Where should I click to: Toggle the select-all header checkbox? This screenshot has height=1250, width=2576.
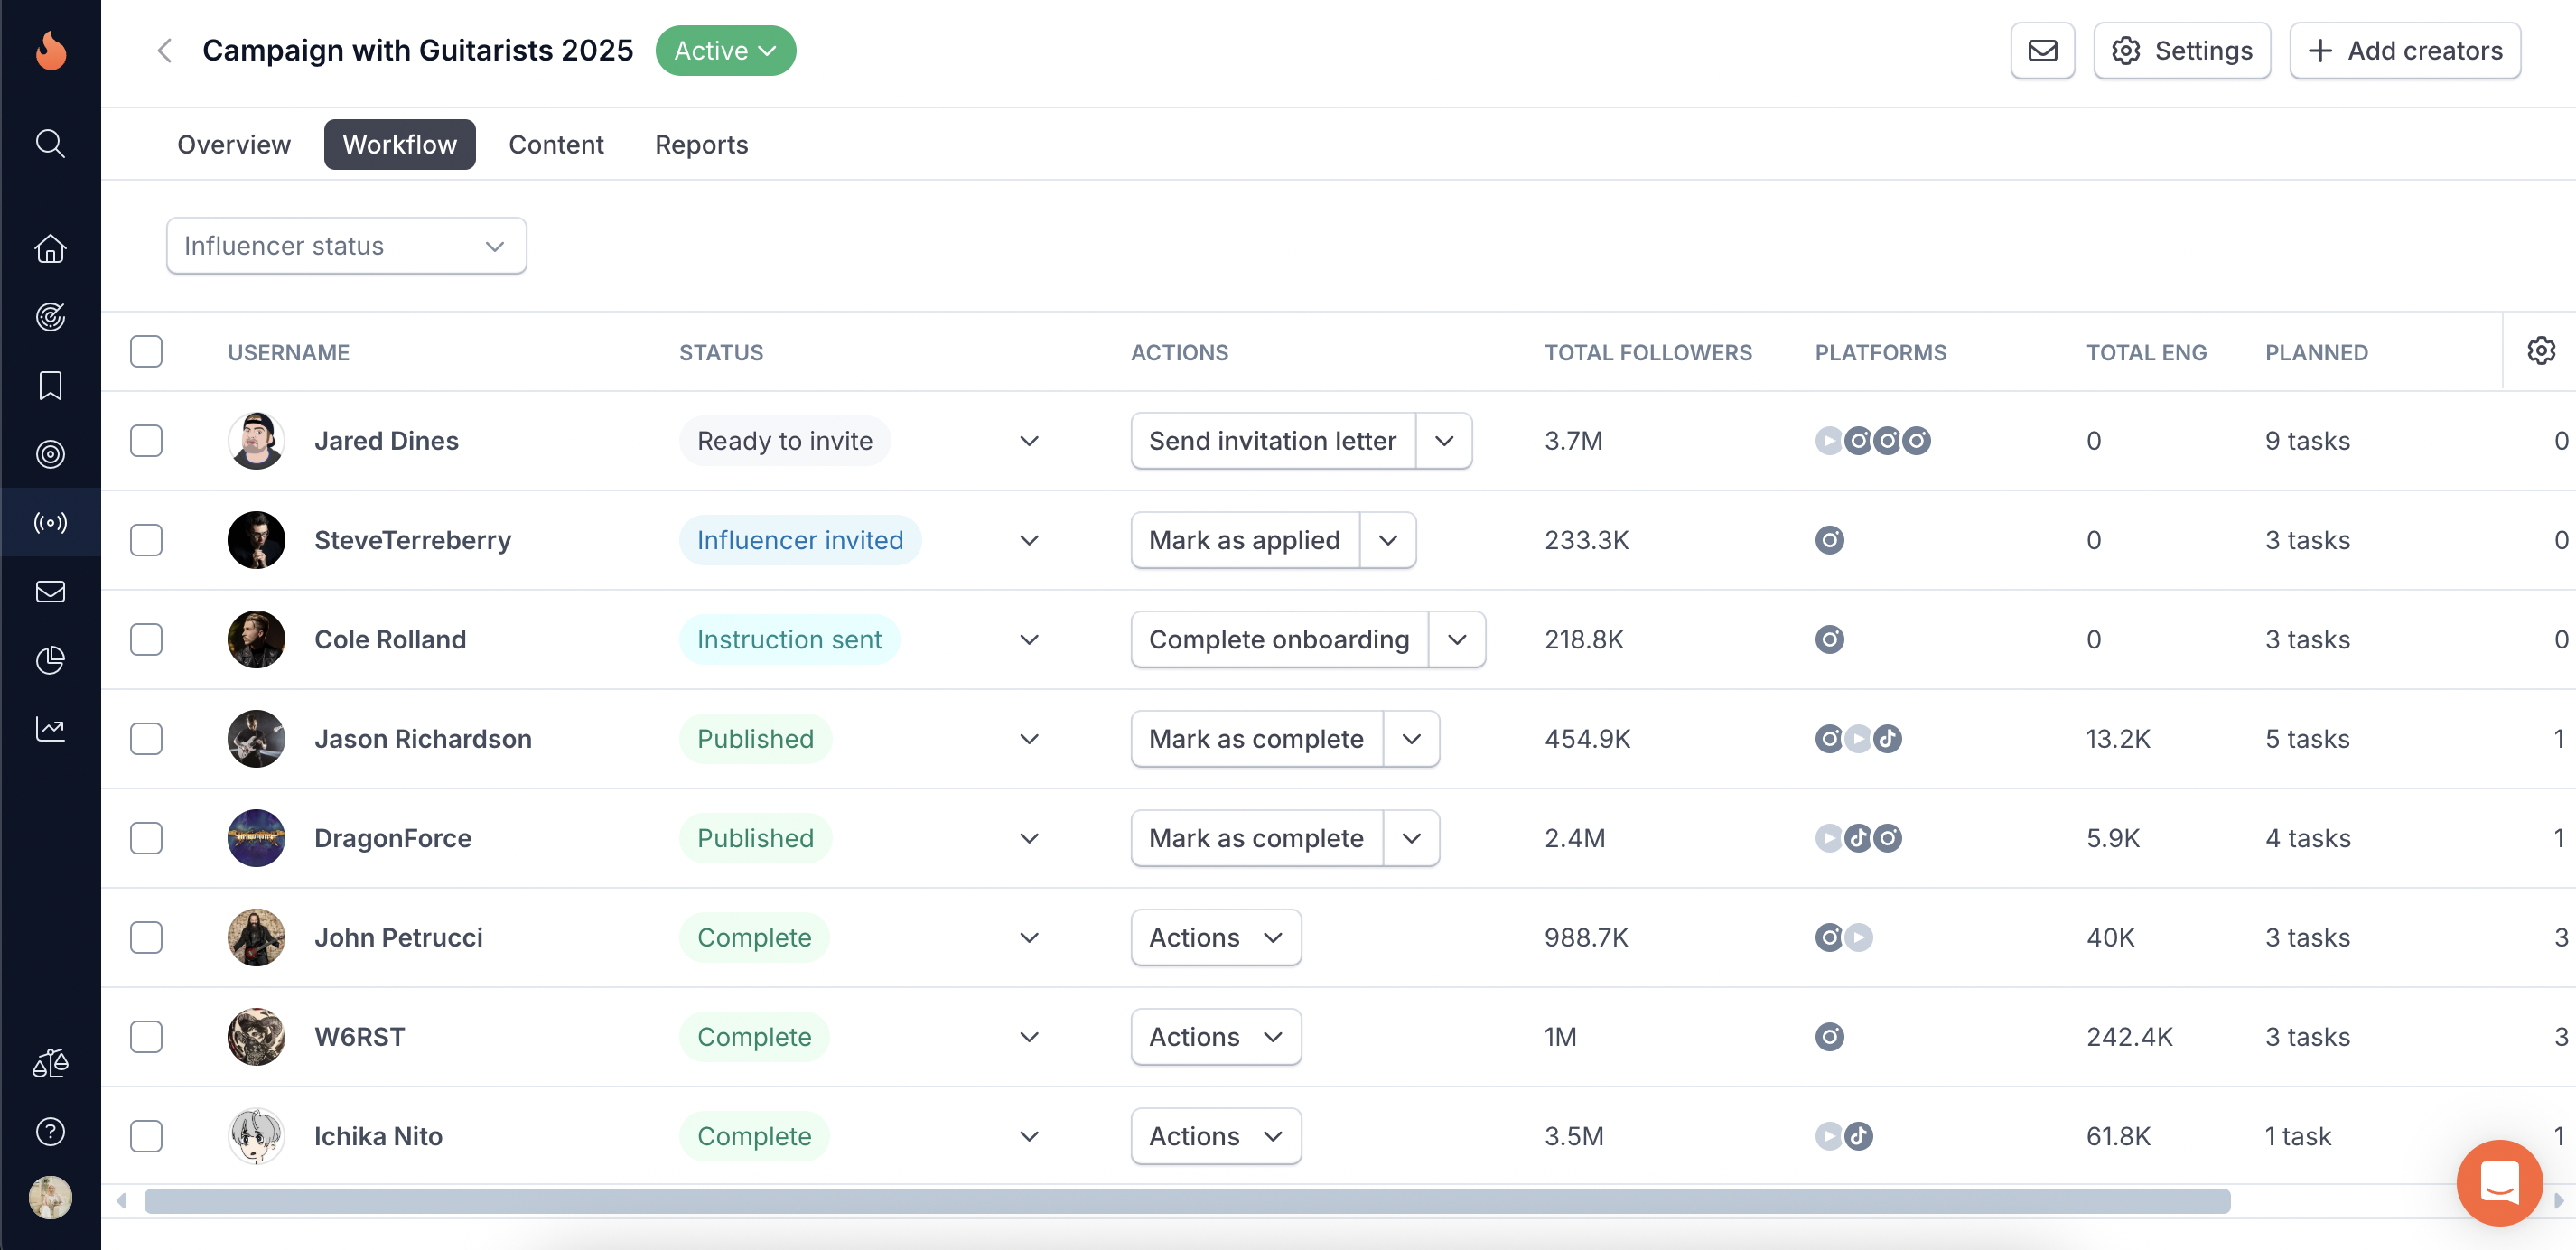(146, 351)
